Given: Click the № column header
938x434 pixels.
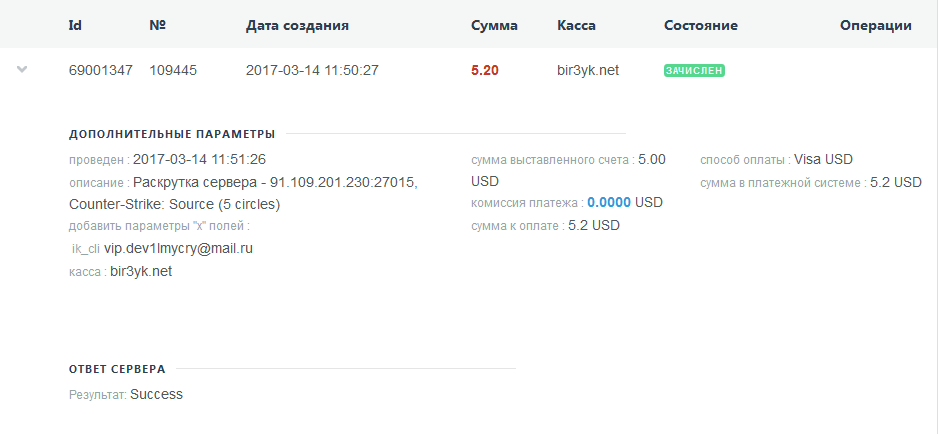Looking at the screenshot, I should 157,25.
